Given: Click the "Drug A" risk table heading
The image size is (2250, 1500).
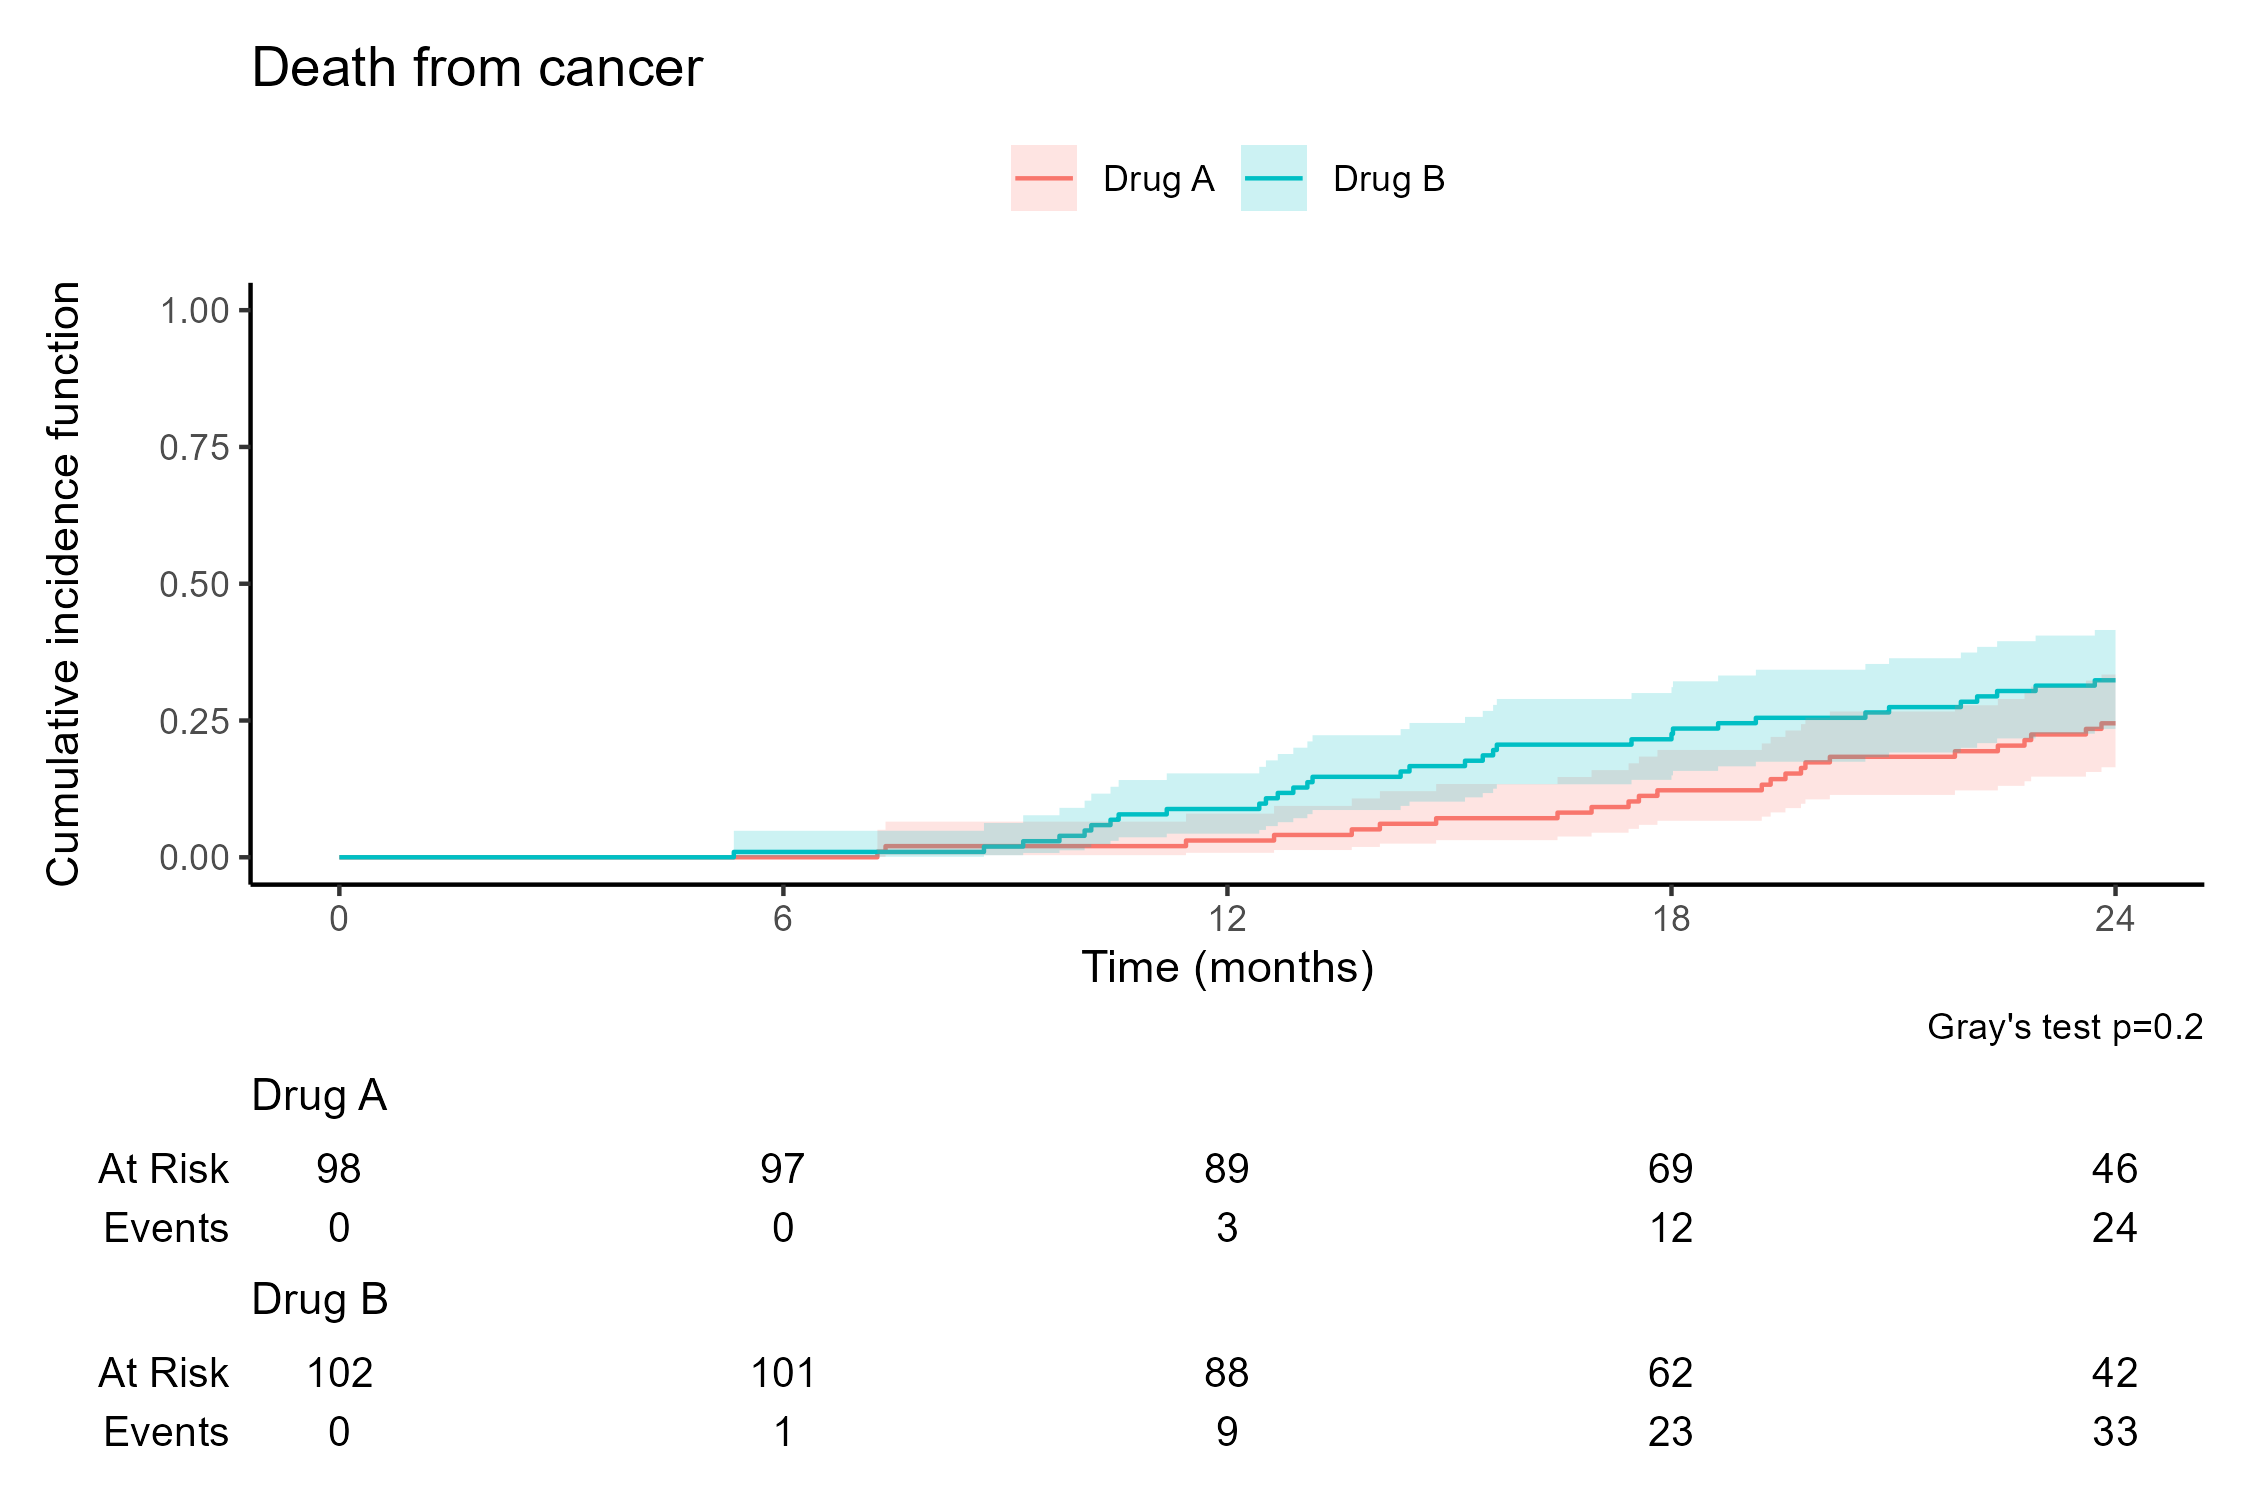Looking at the screenshot, I should point(319,1095).
